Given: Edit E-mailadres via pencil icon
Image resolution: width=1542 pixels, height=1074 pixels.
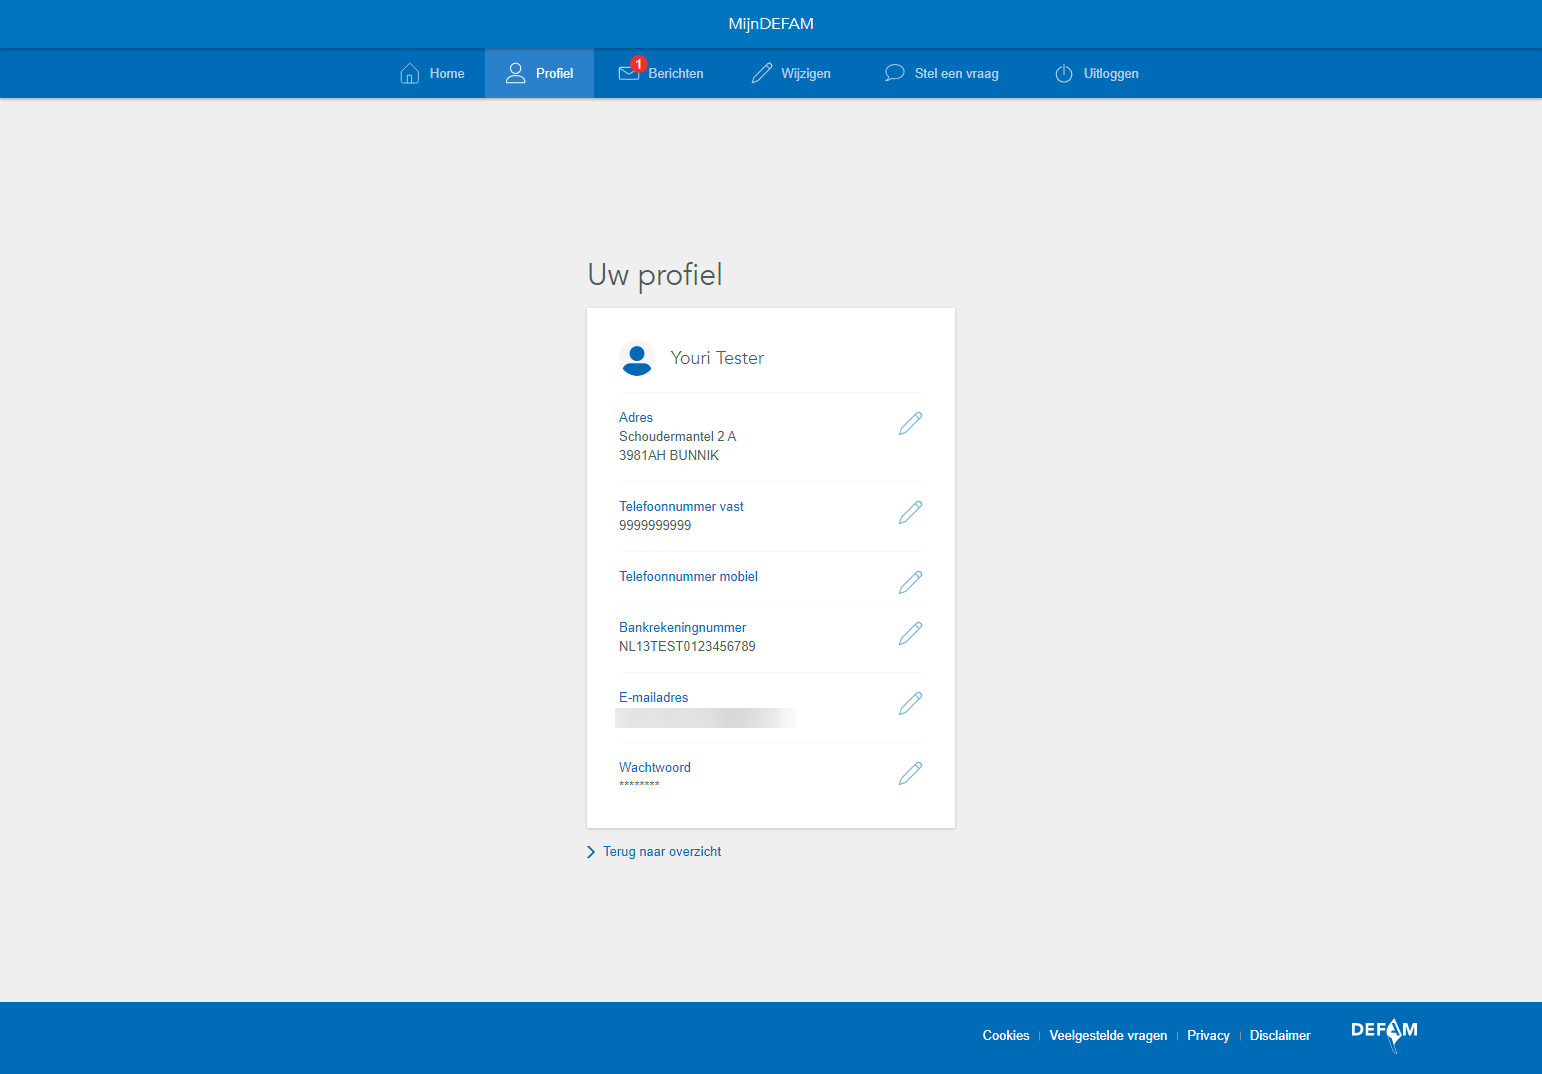Looking at the screenshot, I should point(910,703).
